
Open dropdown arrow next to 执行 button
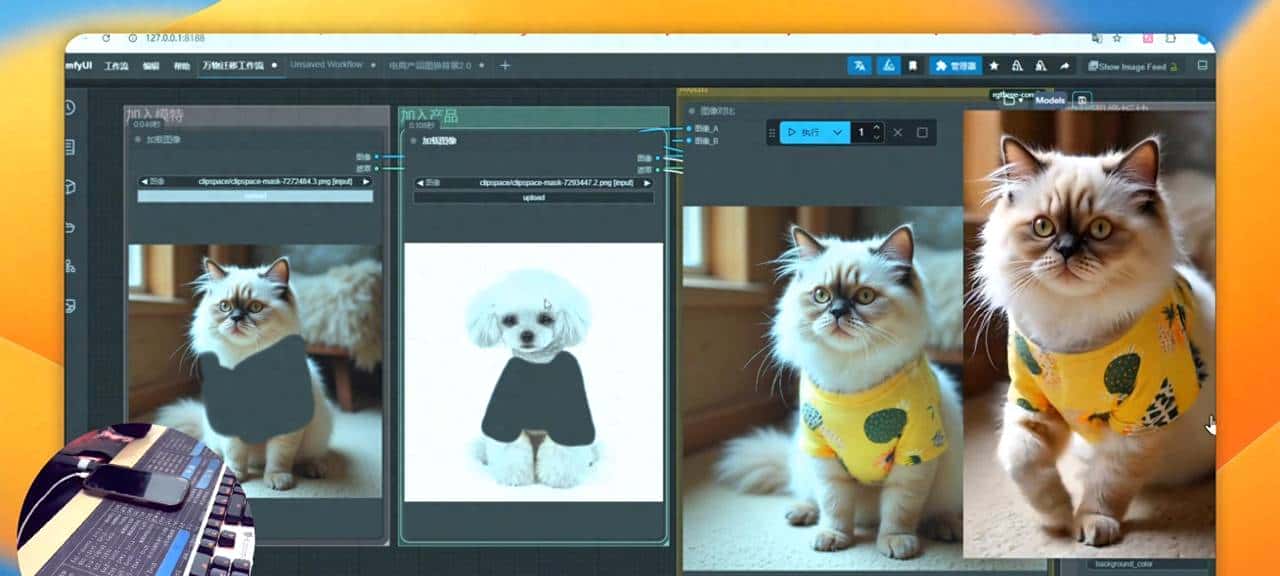tap(837, 132)
